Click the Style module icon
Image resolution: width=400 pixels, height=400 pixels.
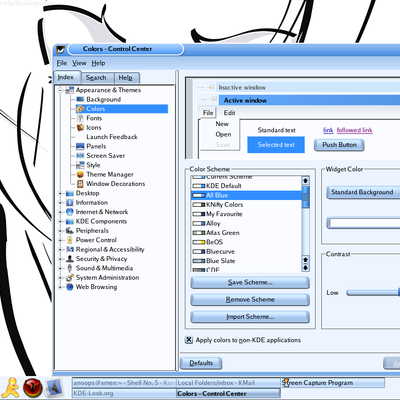[x=80, y=165]
